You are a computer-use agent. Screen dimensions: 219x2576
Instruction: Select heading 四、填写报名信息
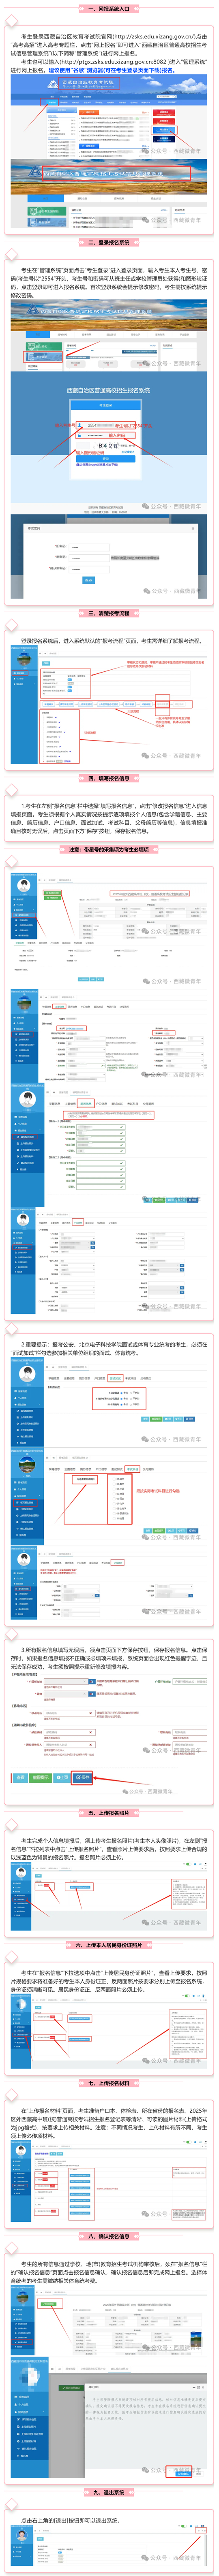pos(109,778)
